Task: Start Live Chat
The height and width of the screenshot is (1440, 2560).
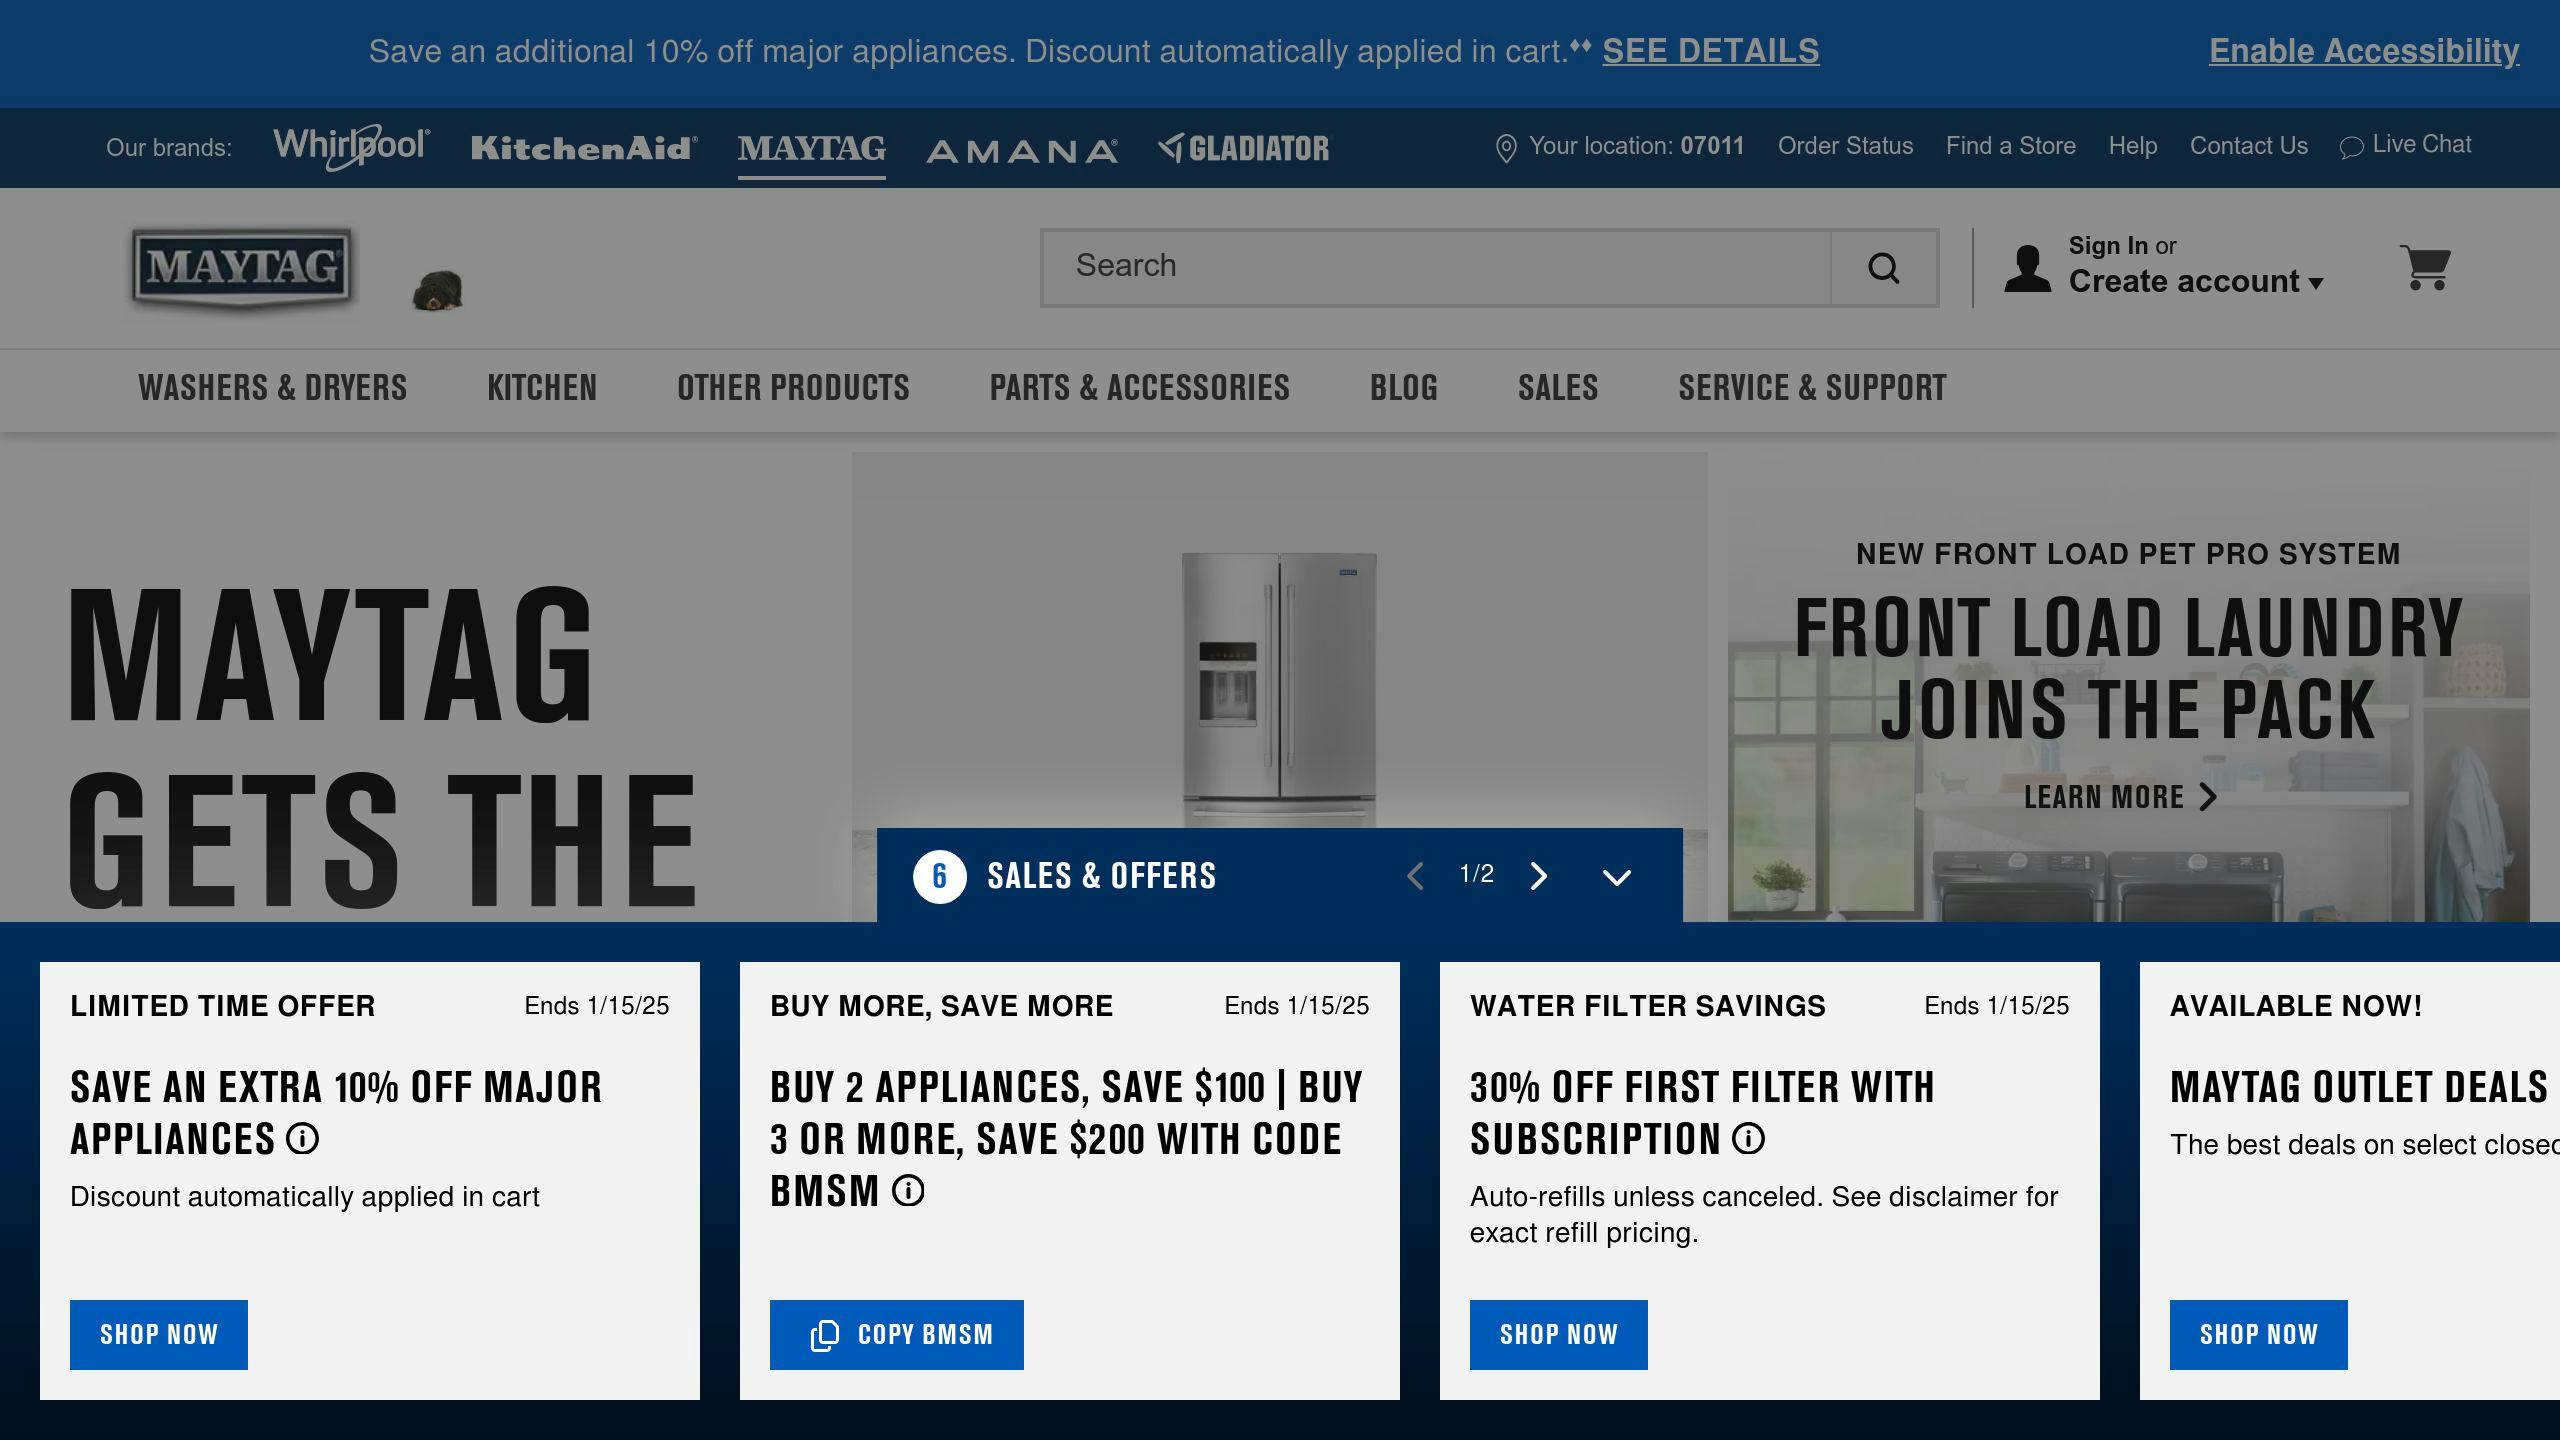Action: click(x=2406, y=146)
